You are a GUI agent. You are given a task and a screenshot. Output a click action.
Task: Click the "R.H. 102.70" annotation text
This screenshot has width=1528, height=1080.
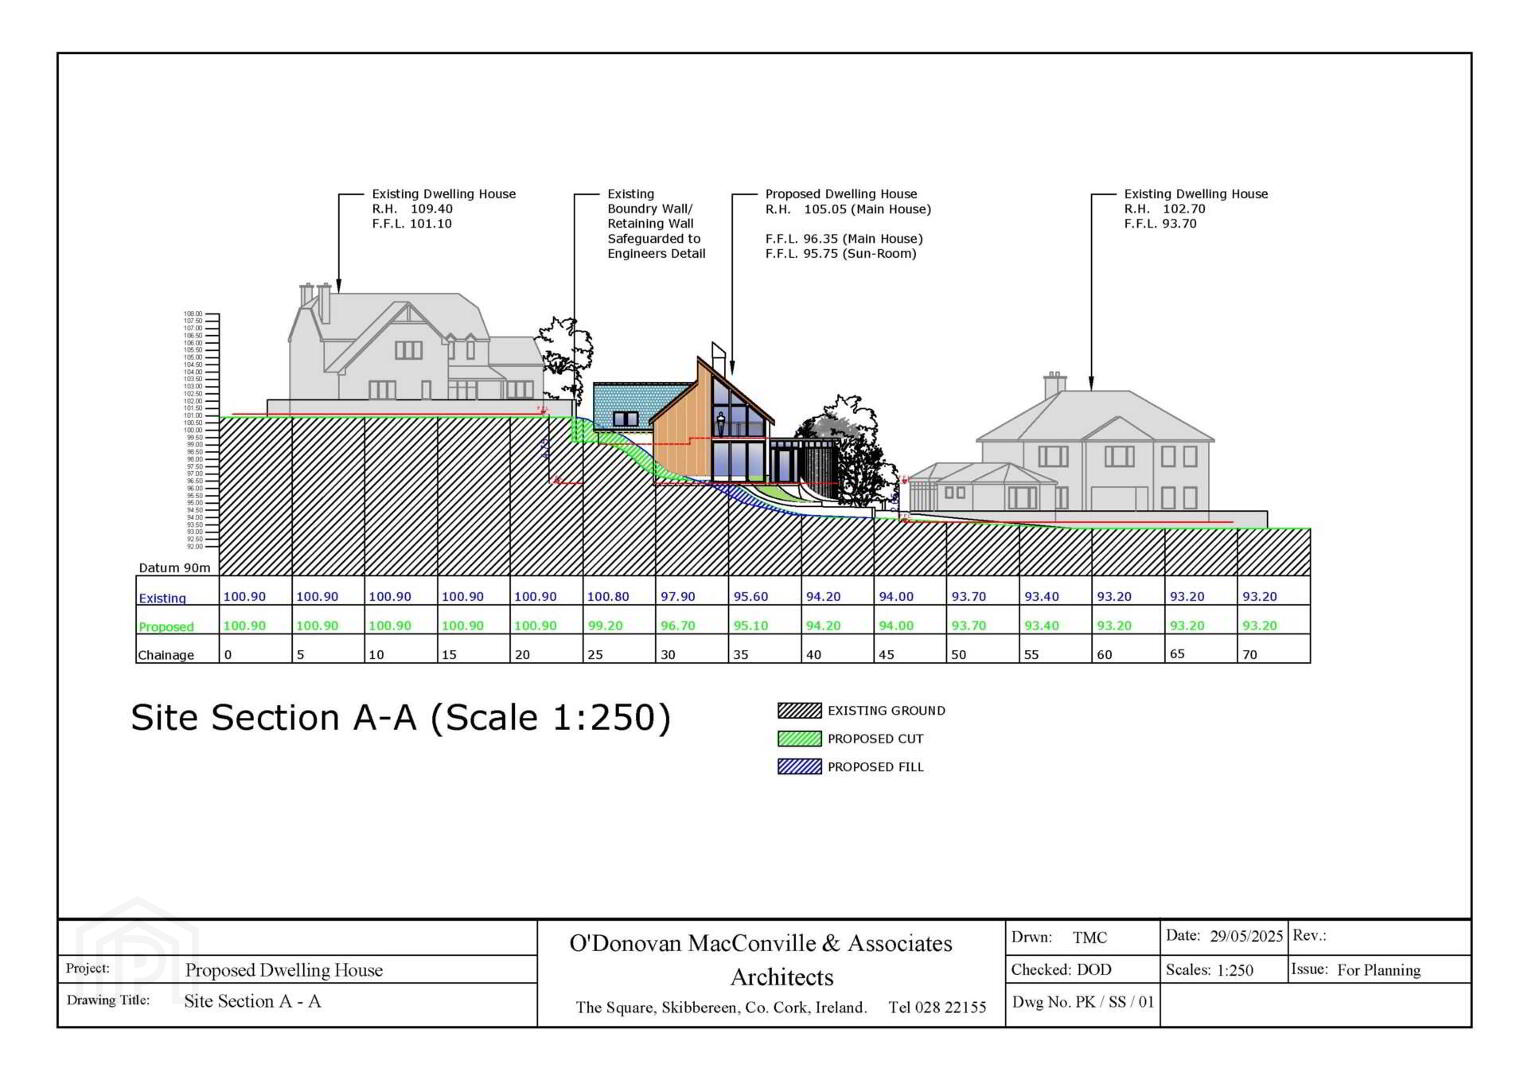pos(1165,209)
